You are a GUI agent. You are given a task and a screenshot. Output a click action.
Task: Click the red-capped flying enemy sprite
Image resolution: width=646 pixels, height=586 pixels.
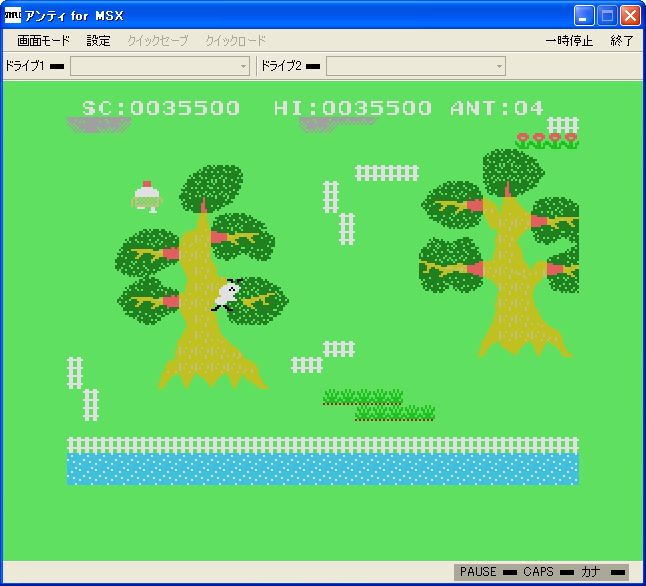tap(147, 197)
